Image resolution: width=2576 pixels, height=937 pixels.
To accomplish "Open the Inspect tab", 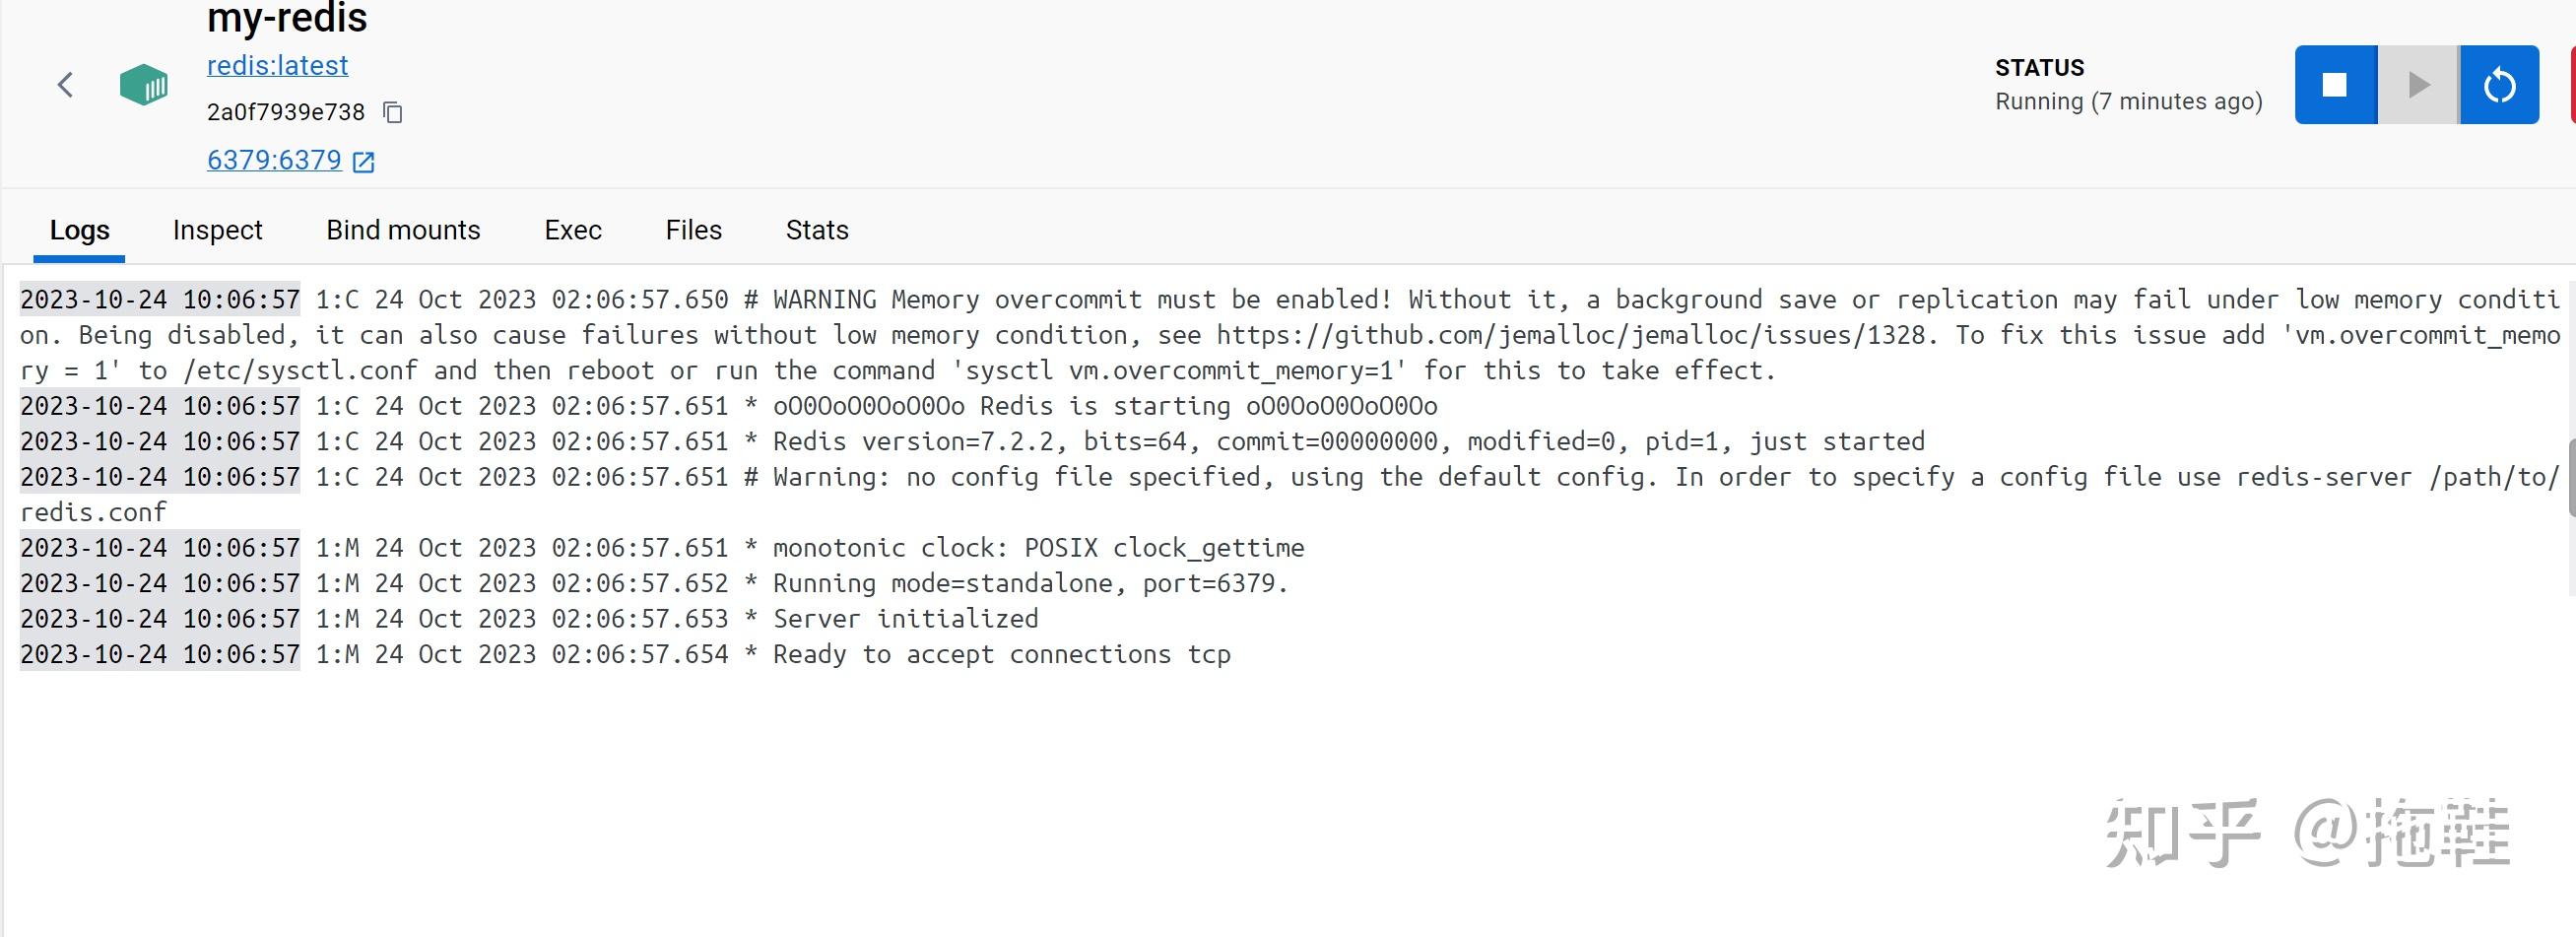I will tap(217, 230).
